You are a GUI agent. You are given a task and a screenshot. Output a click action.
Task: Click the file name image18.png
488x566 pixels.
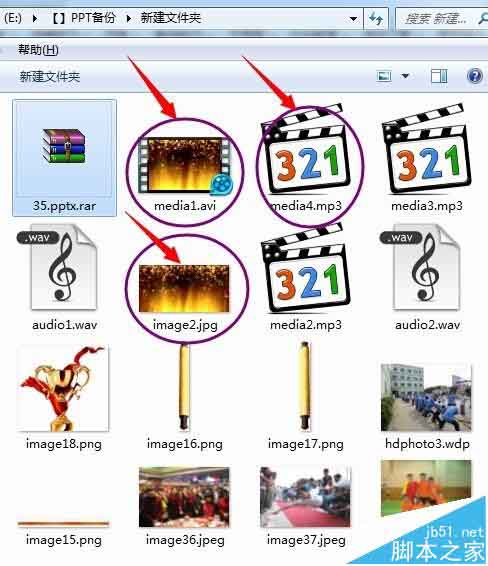tap(64, 444)
